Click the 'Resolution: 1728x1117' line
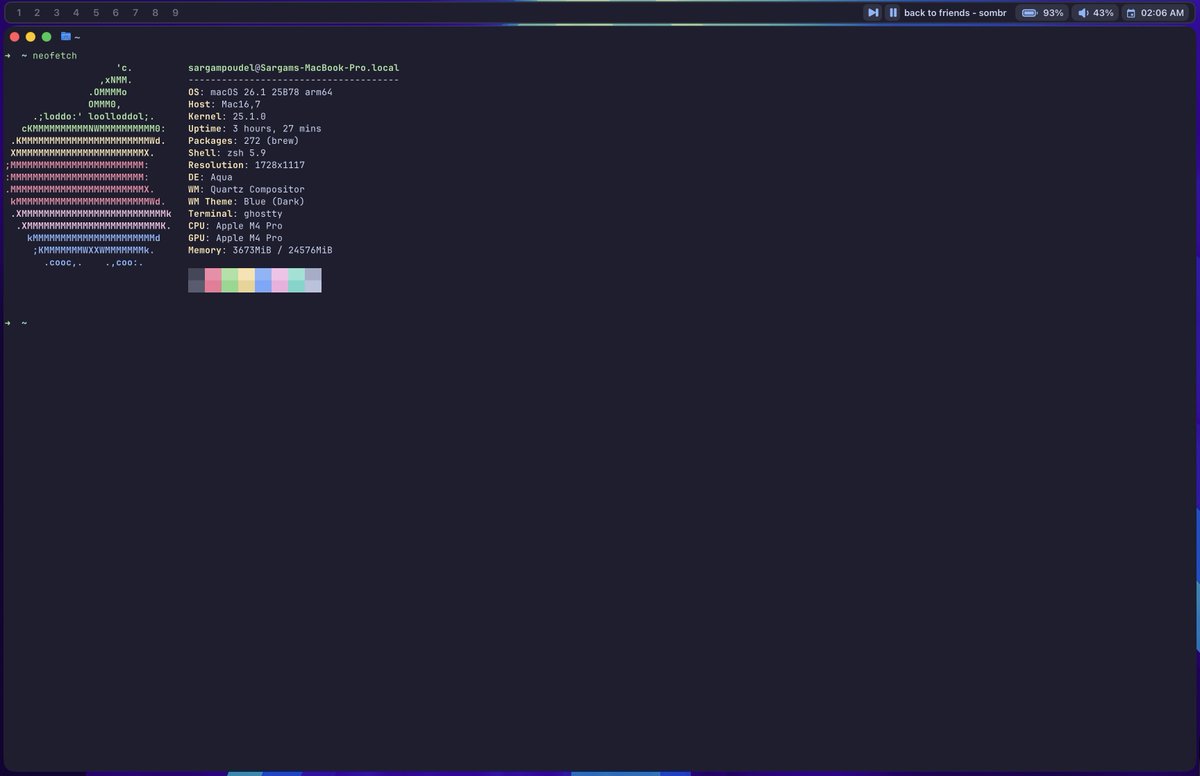The width and height of the screenshot is (1200, 776). tap(246, 165)
